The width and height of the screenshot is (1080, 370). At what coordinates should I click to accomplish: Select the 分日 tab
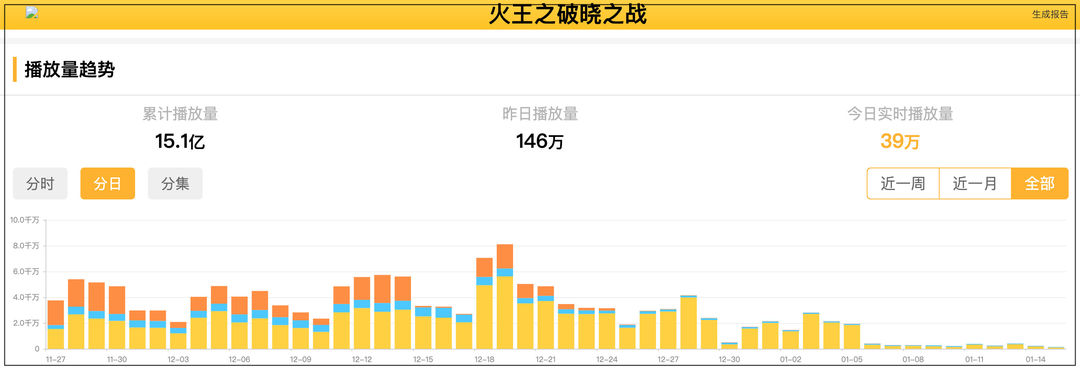[107, 183]
